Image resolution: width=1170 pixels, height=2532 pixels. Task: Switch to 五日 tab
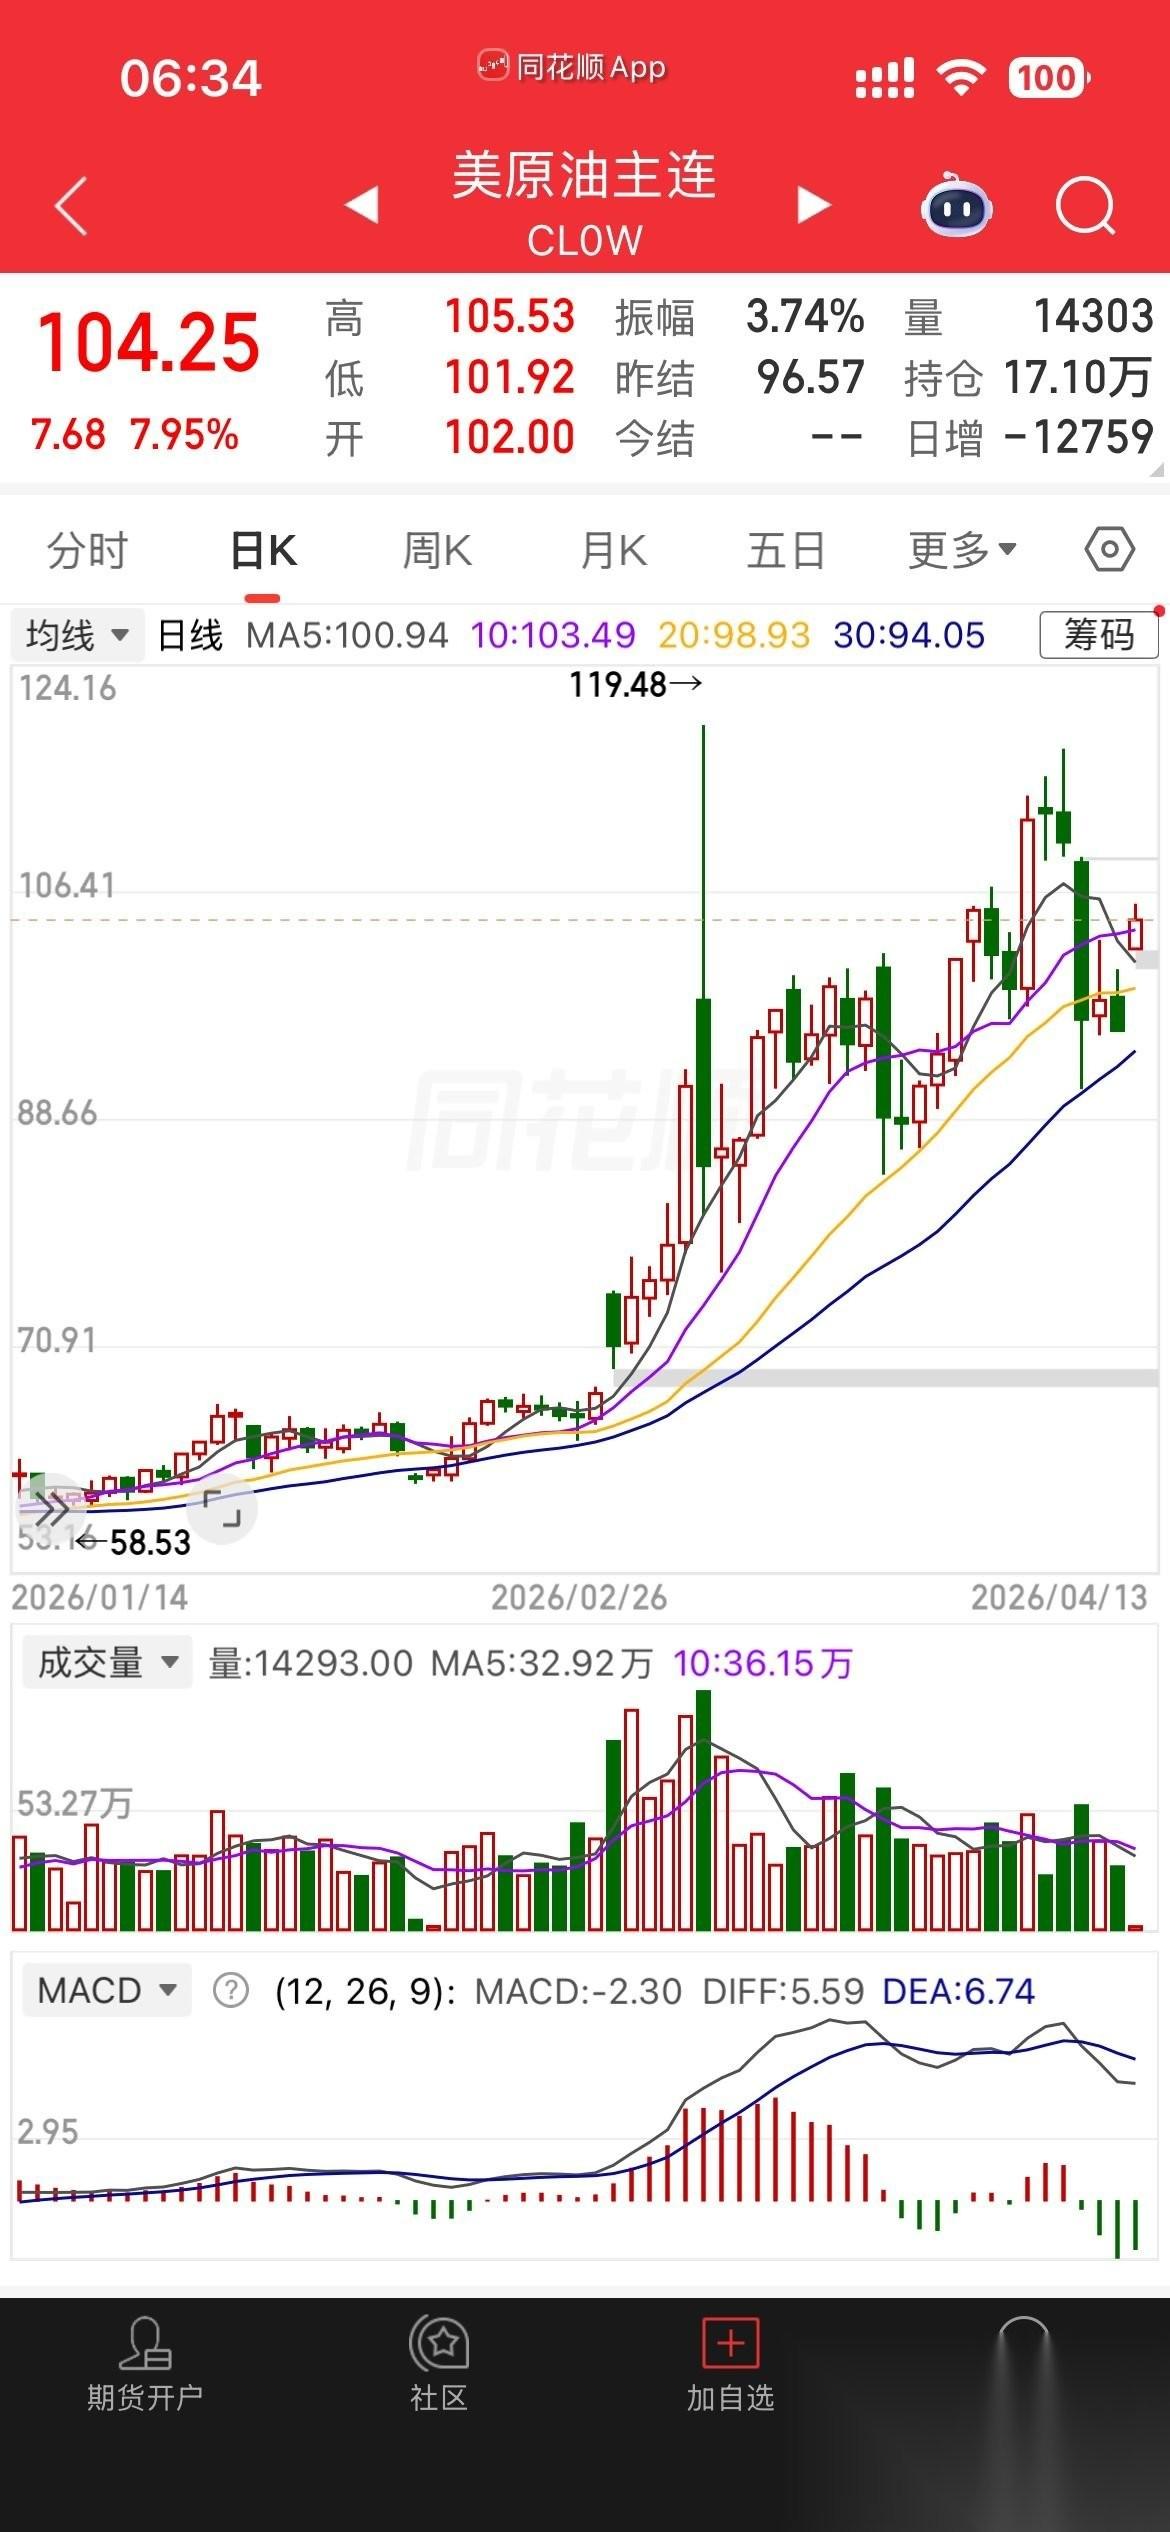point(787,551)
